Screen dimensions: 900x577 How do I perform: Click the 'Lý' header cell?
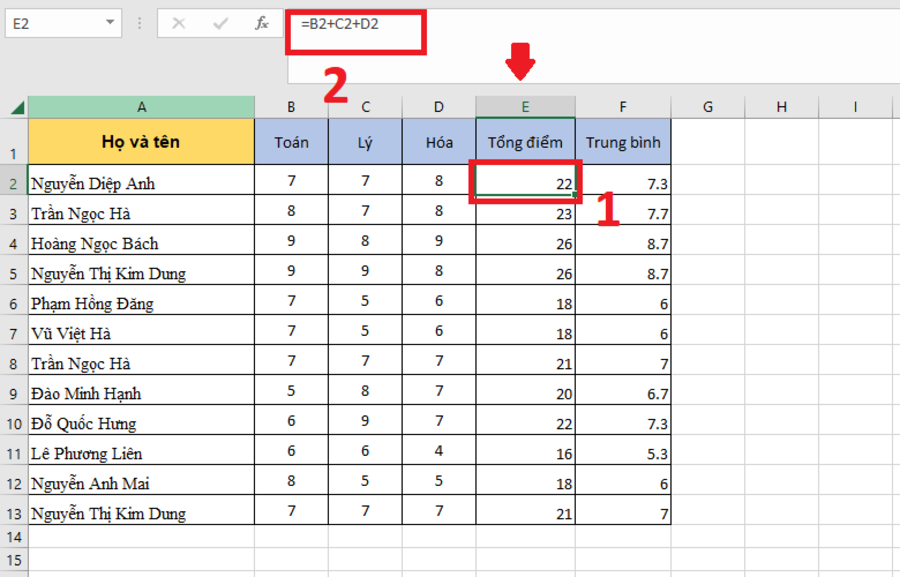365,142
